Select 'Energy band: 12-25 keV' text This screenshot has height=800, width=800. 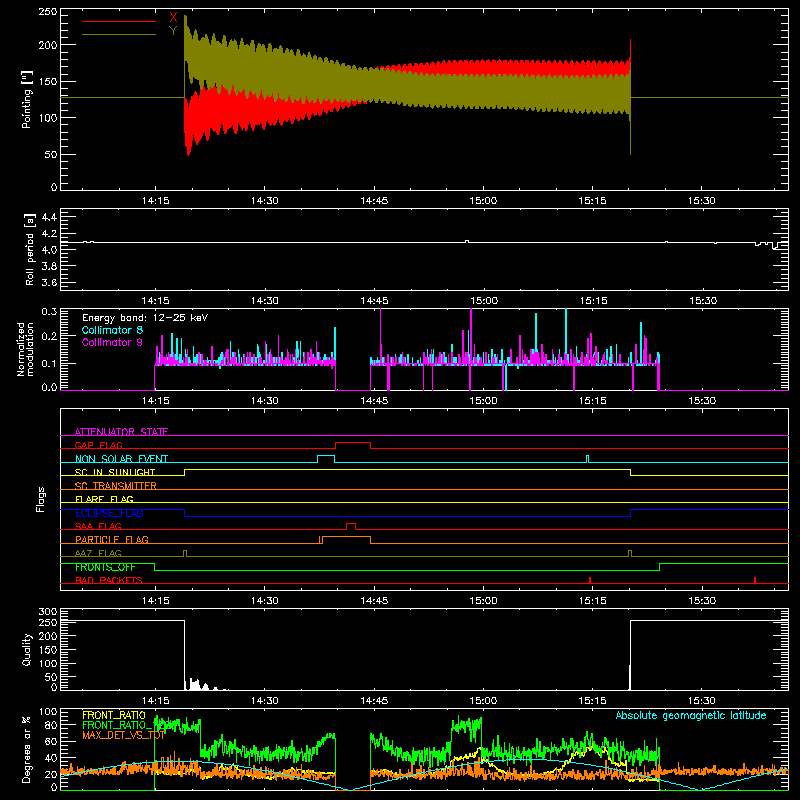(145, 318)
